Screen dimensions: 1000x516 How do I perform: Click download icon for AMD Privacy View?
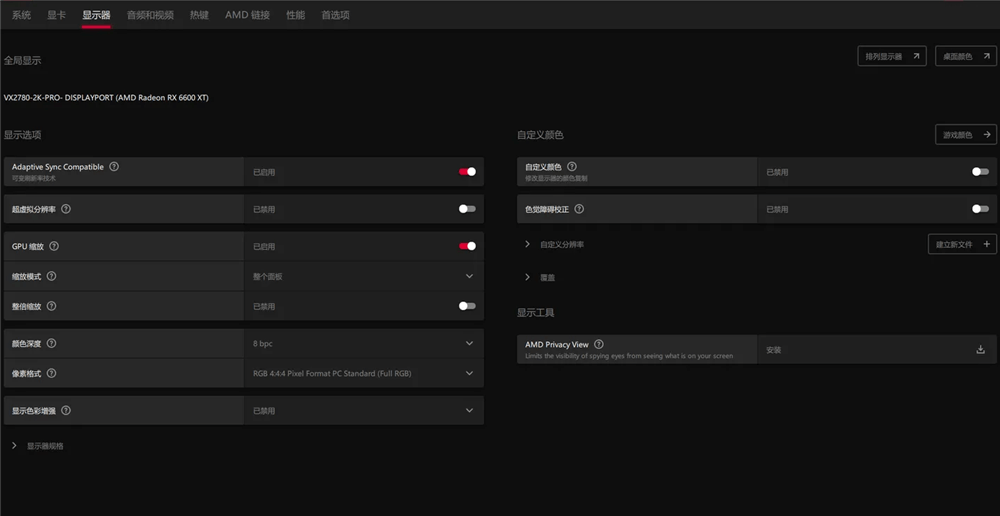(980, 349)
